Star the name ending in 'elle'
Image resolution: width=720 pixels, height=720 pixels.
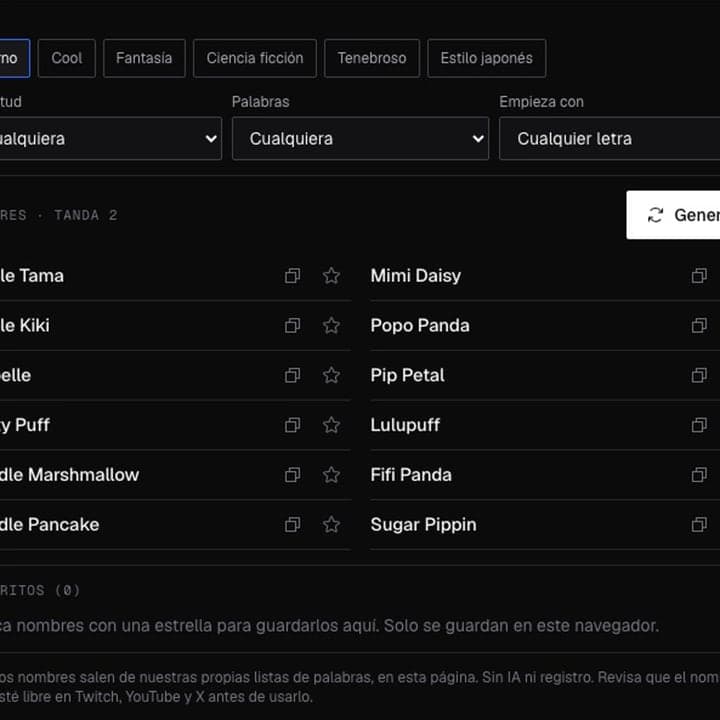point(331,375)
